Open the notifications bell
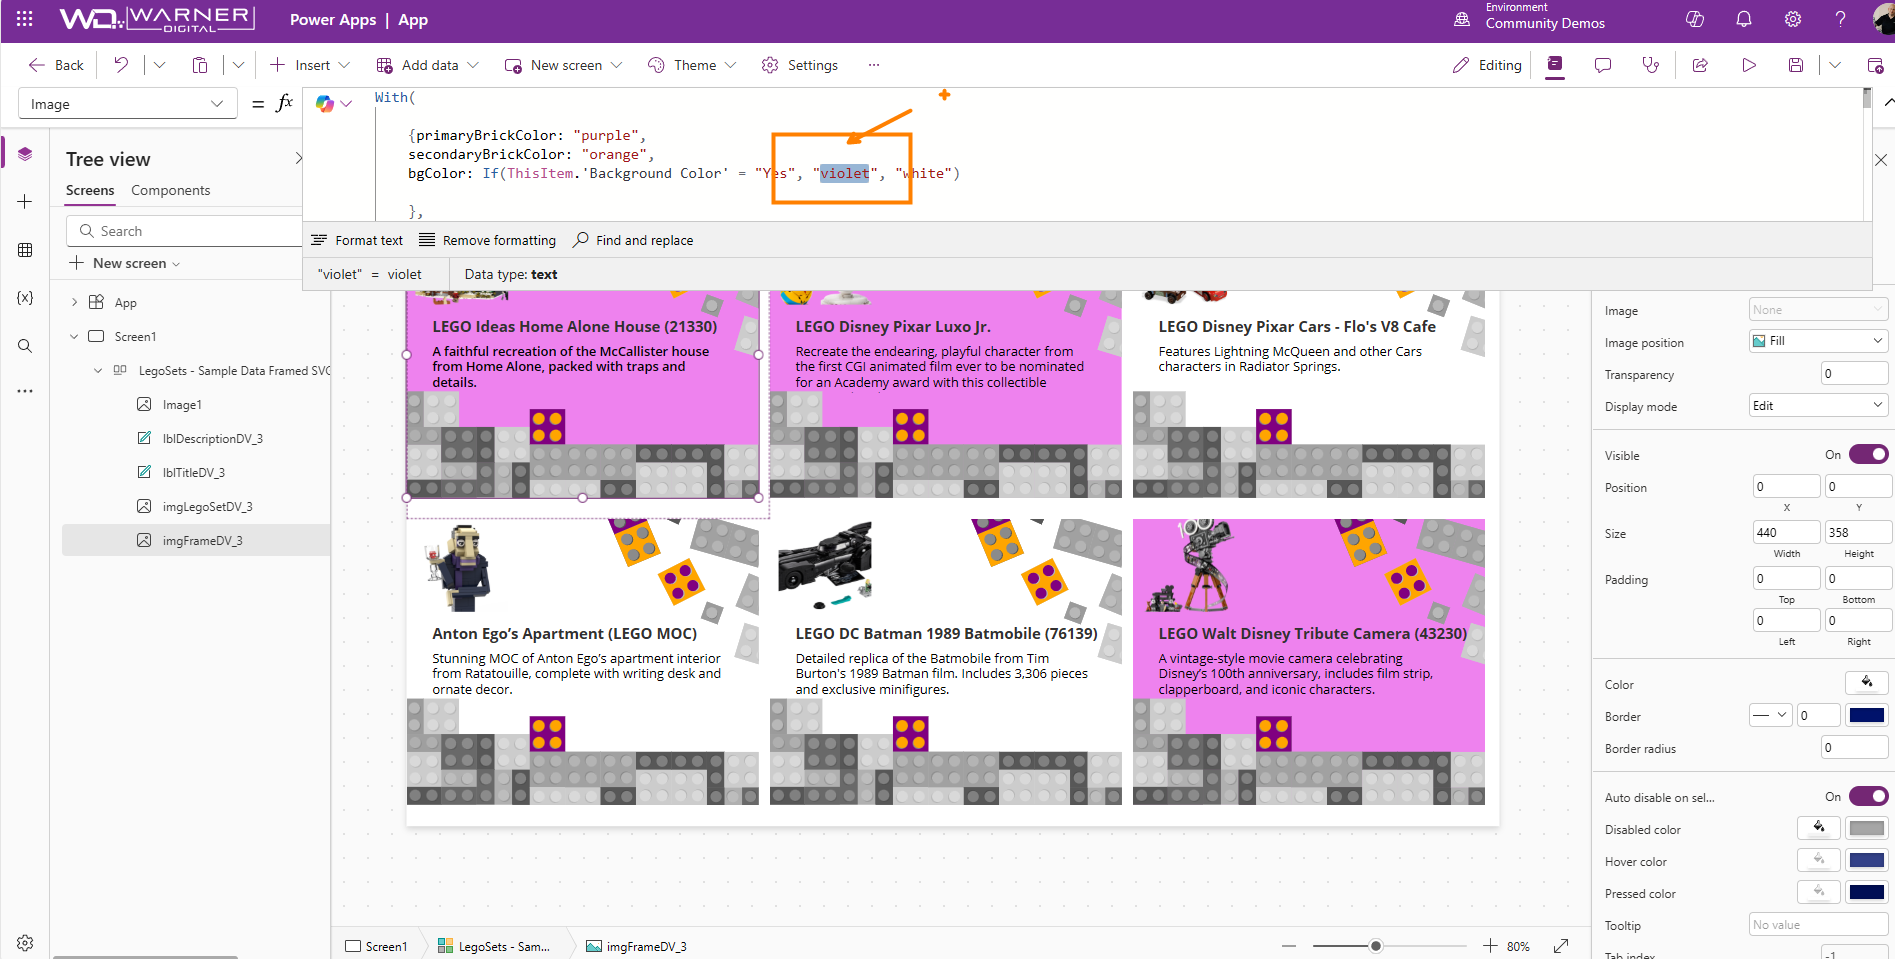Viewport: 1895px width, 959px height. coord(1744,19)
